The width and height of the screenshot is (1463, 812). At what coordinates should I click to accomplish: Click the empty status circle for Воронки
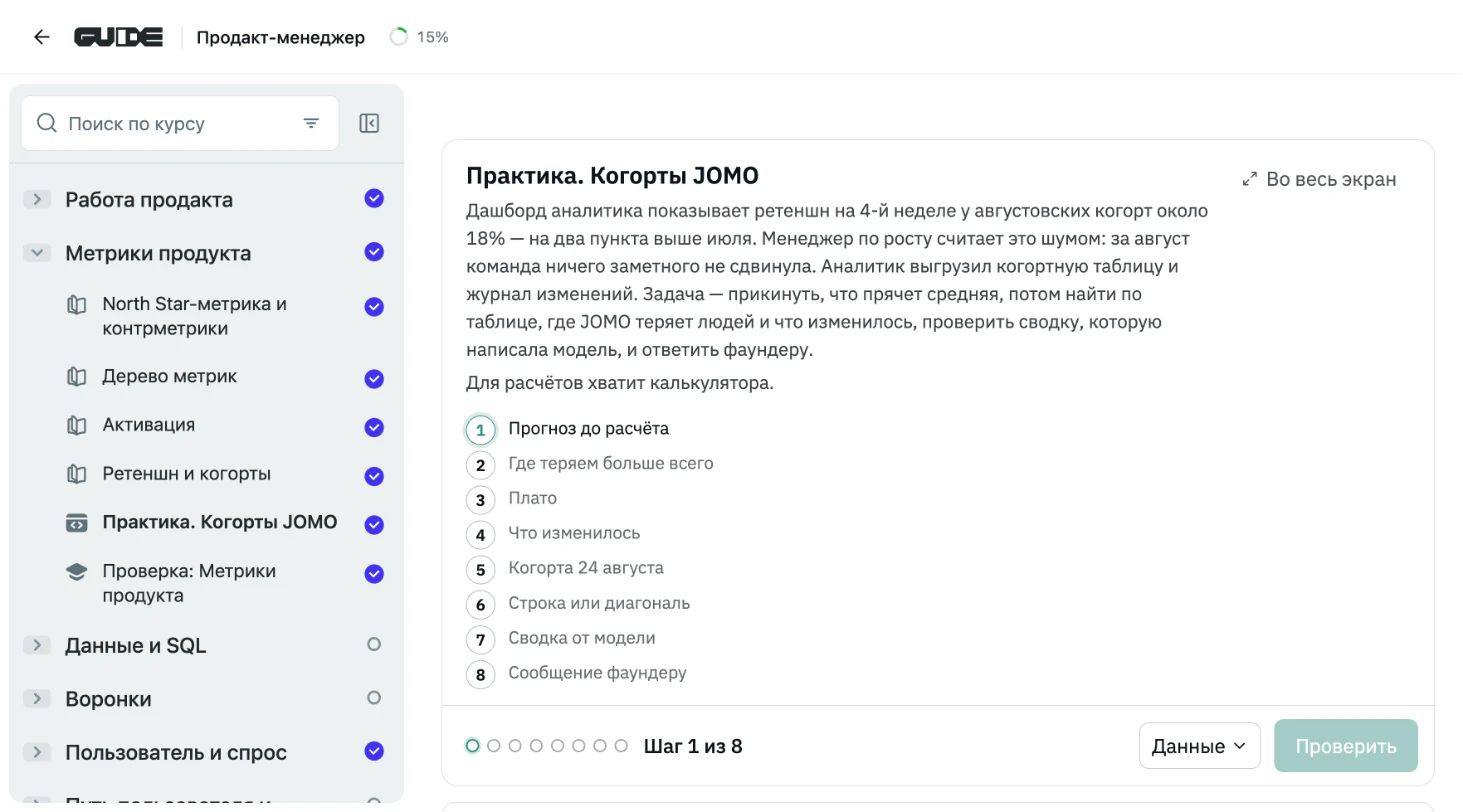click(374, 698)
